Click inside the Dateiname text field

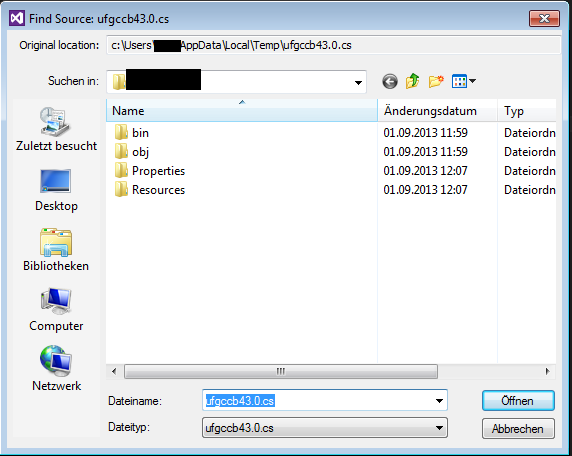(318, 401)
